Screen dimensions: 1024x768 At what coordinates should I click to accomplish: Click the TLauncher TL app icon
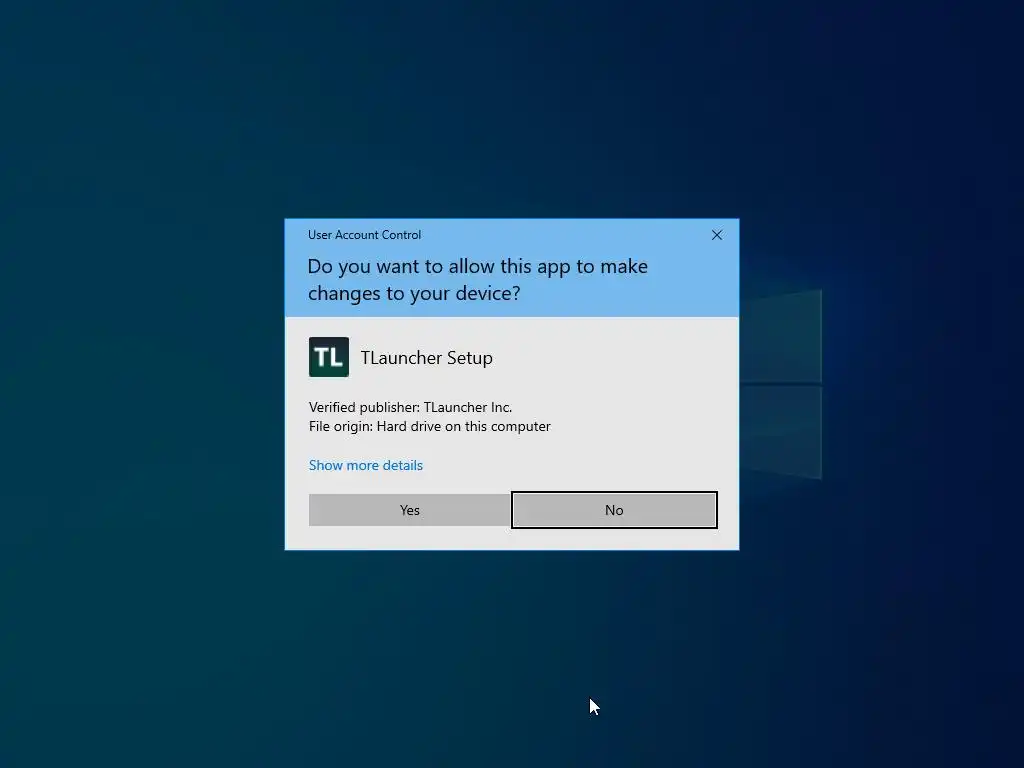click(328, 357)
